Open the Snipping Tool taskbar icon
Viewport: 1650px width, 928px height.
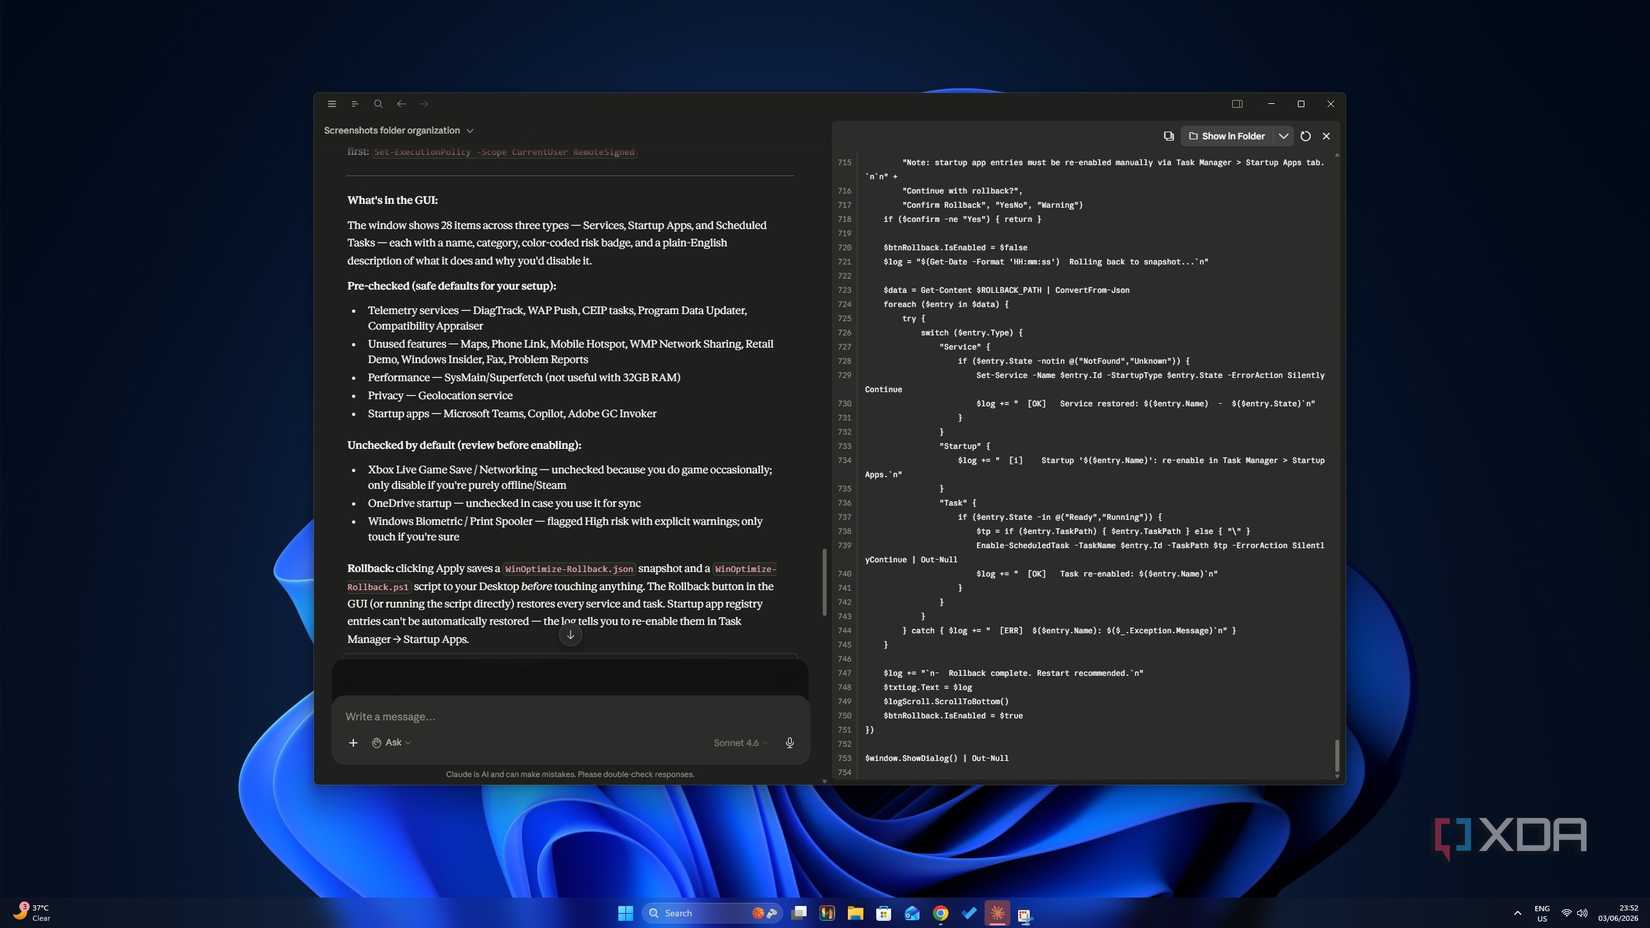pos(1025,914)
